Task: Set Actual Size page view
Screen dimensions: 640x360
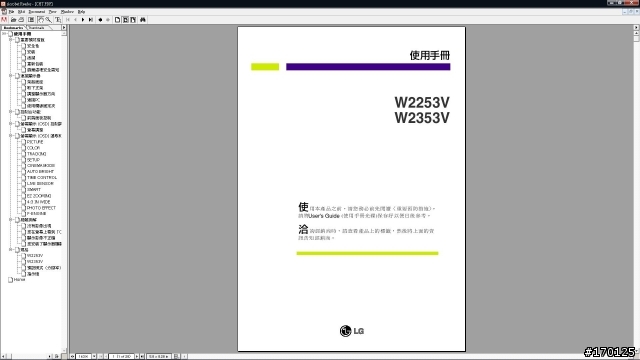Action: click(118, 20)
